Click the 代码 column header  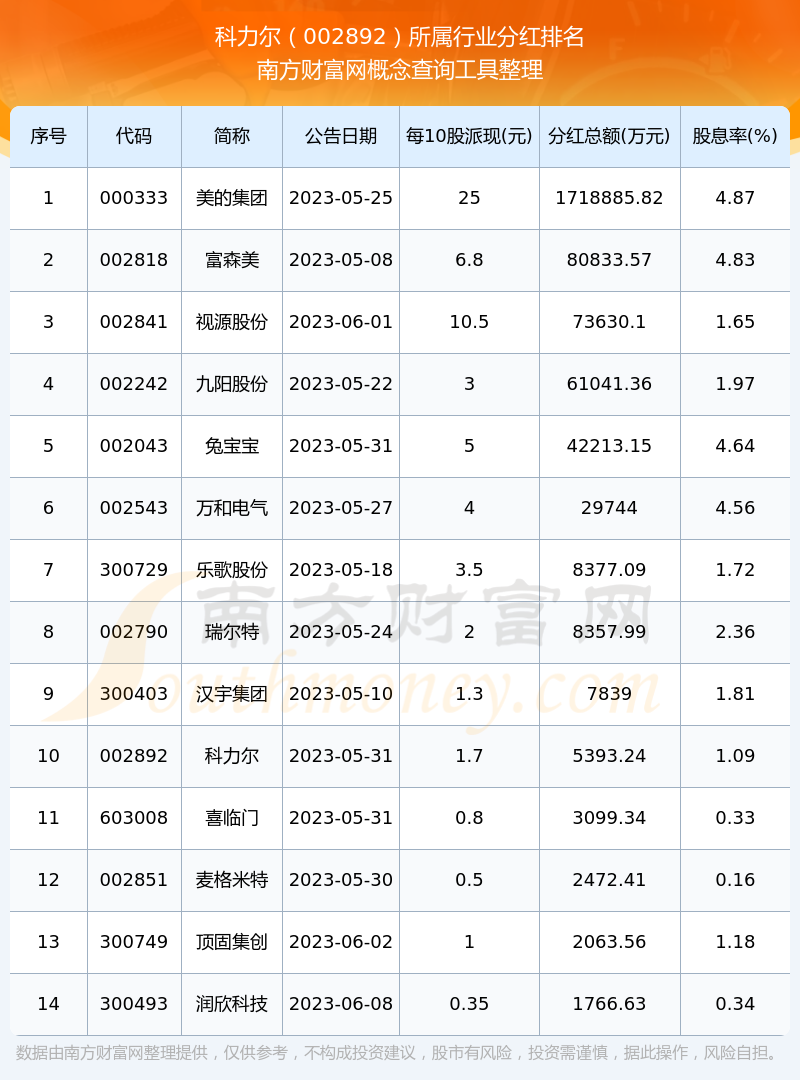tap(134, 136)
